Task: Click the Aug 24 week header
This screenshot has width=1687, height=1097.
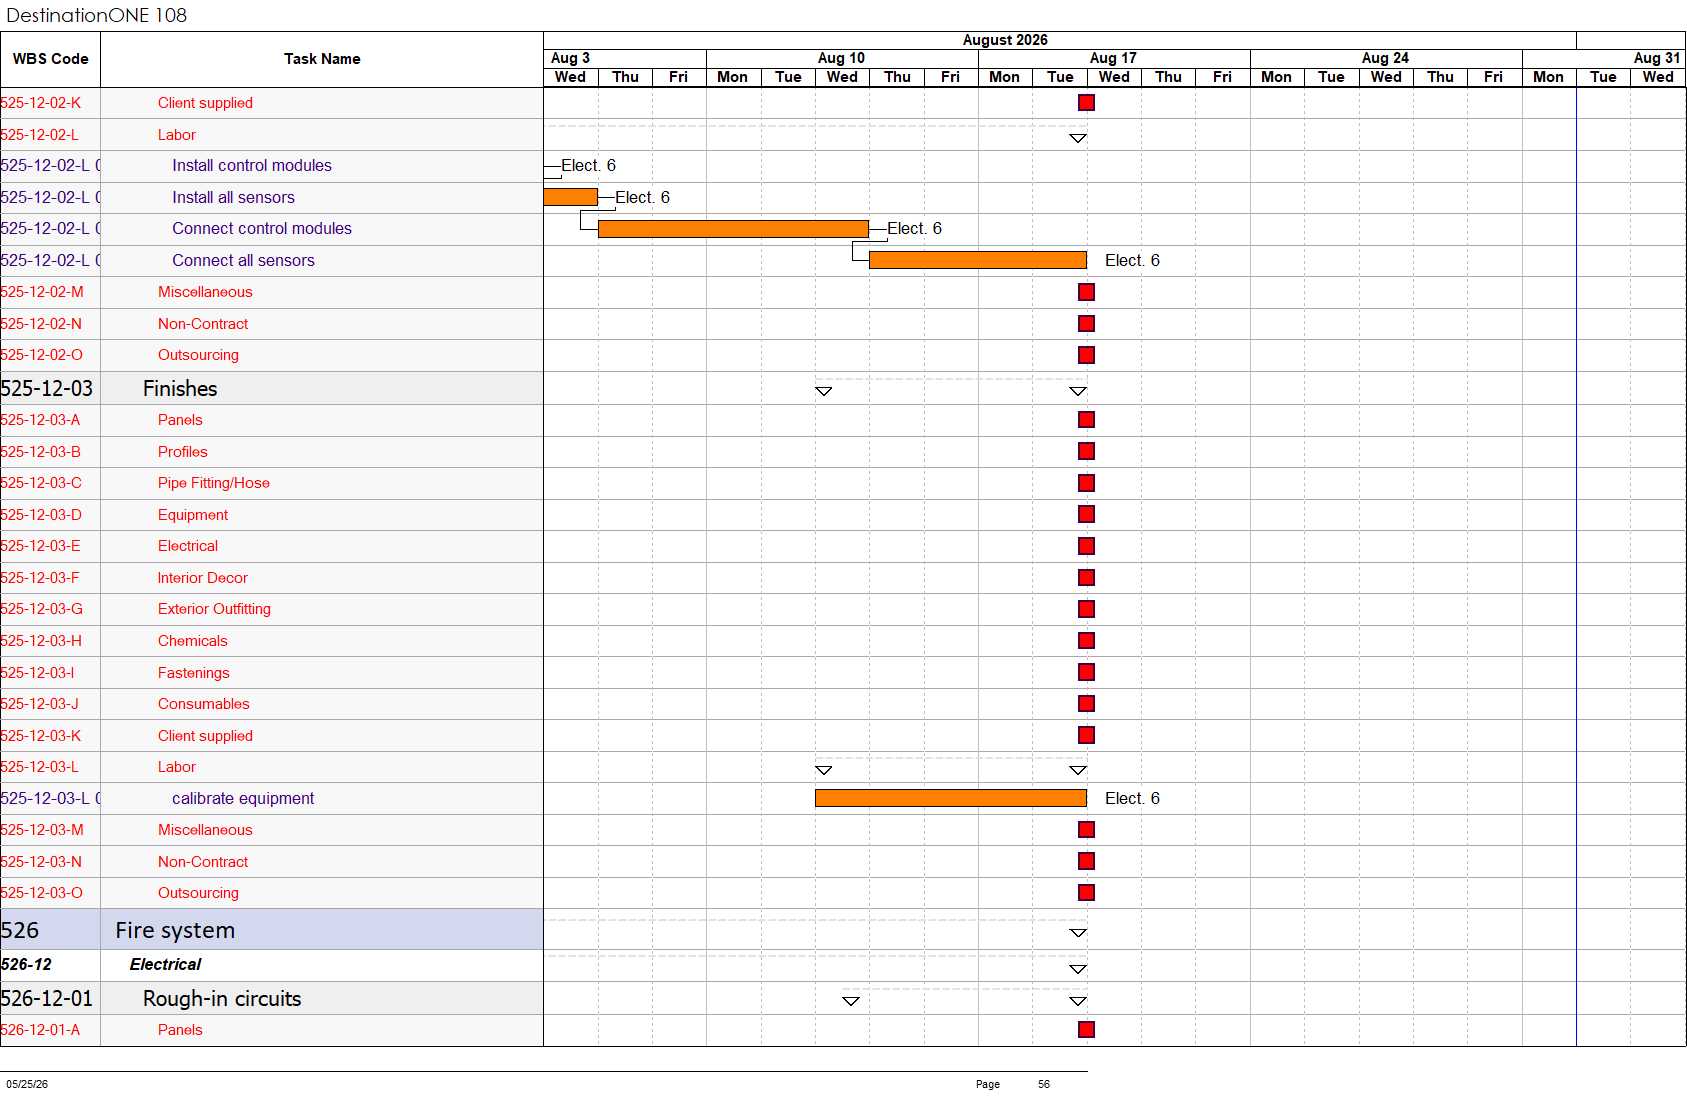Action: (1385, 58)
